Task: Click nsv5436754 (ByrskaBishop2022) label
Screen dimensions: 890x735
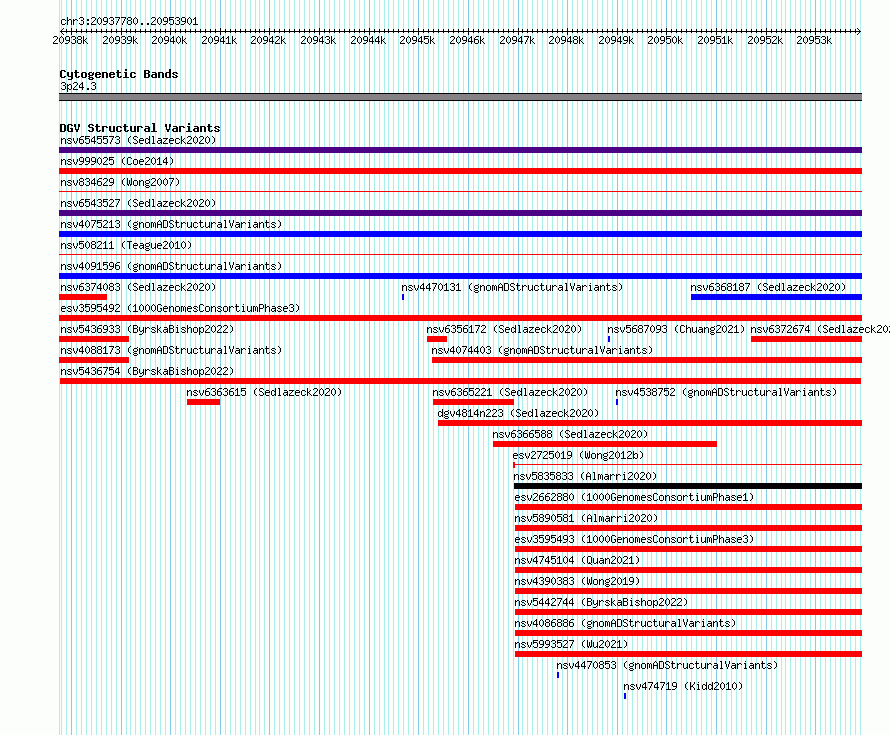Action: (x=147, y=371)
